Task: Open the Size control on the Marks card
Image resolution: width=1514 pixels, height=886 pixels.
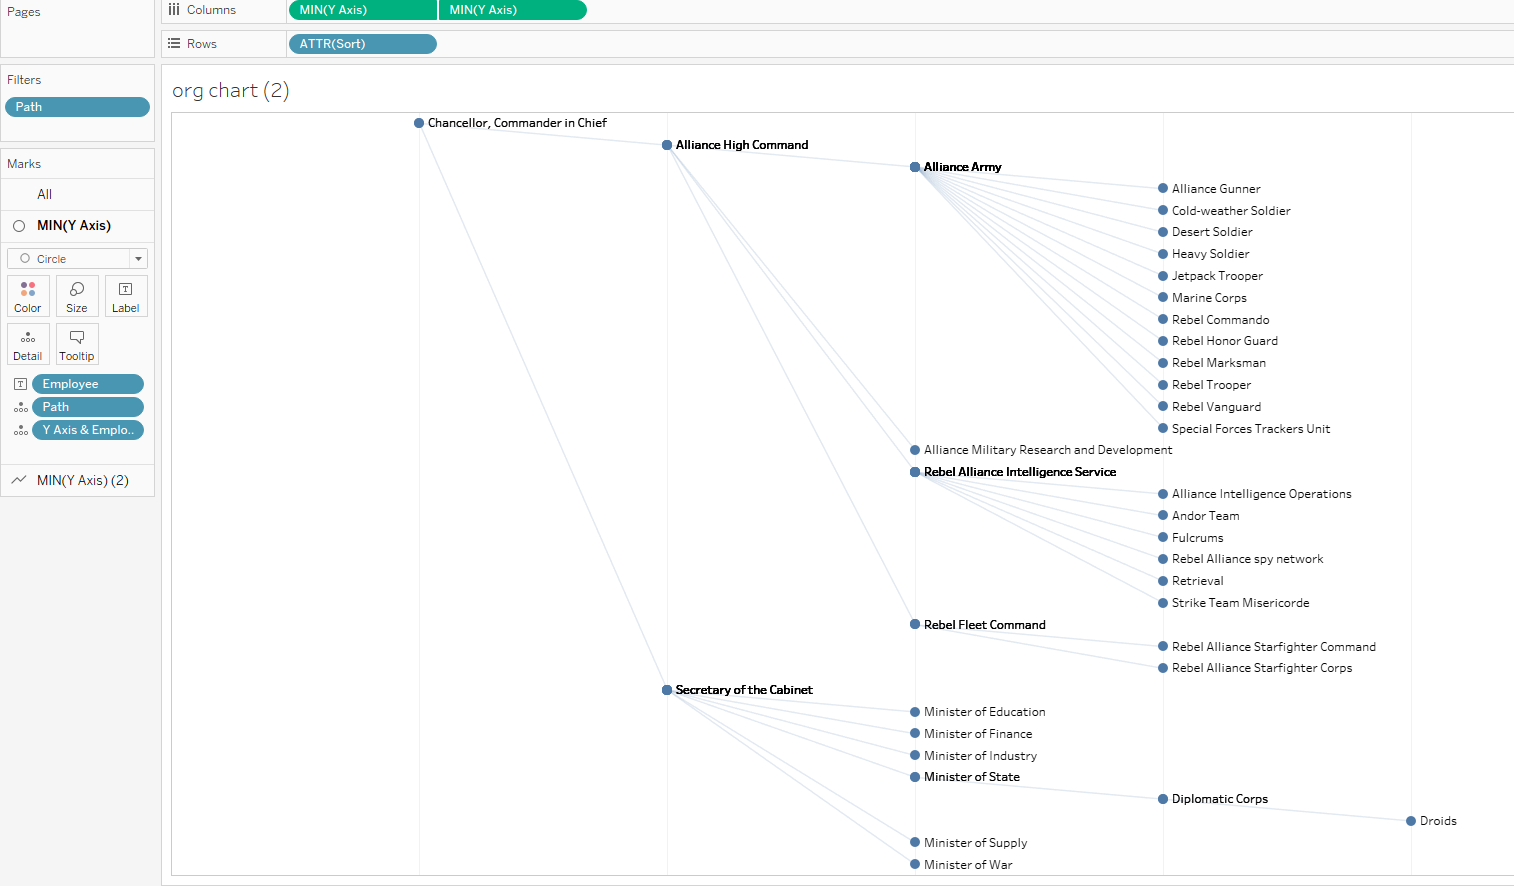Action: pyautogui.click(x=77, y=296)
